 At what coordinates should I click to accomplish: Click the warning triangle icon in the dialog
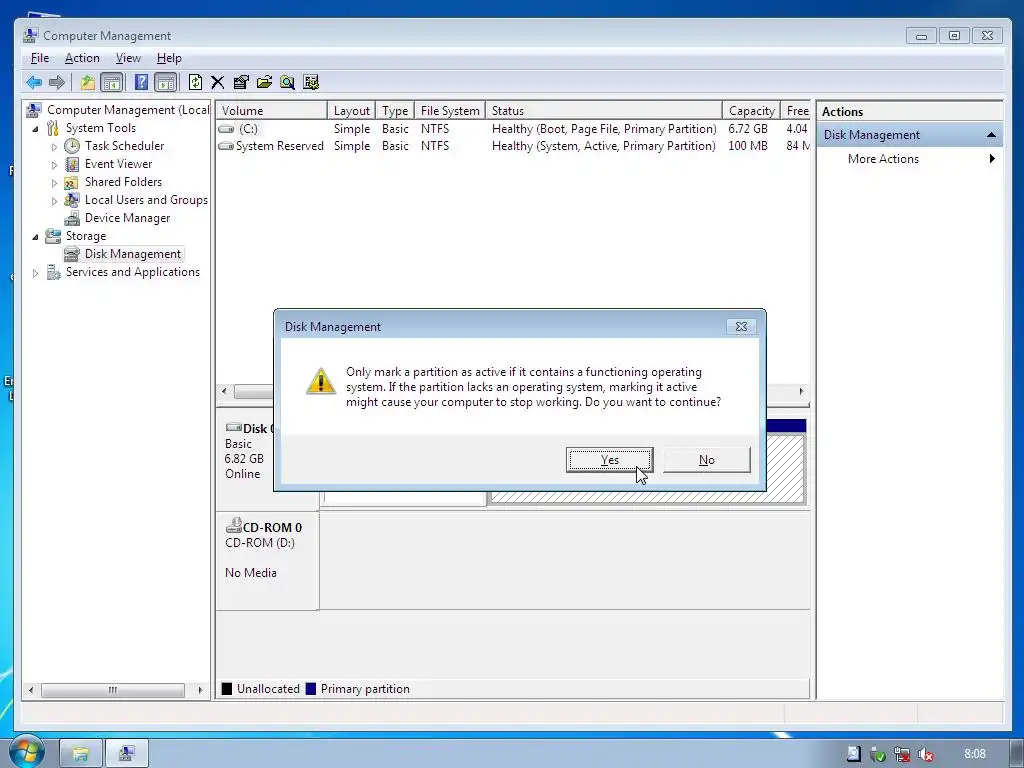point(321,381)
